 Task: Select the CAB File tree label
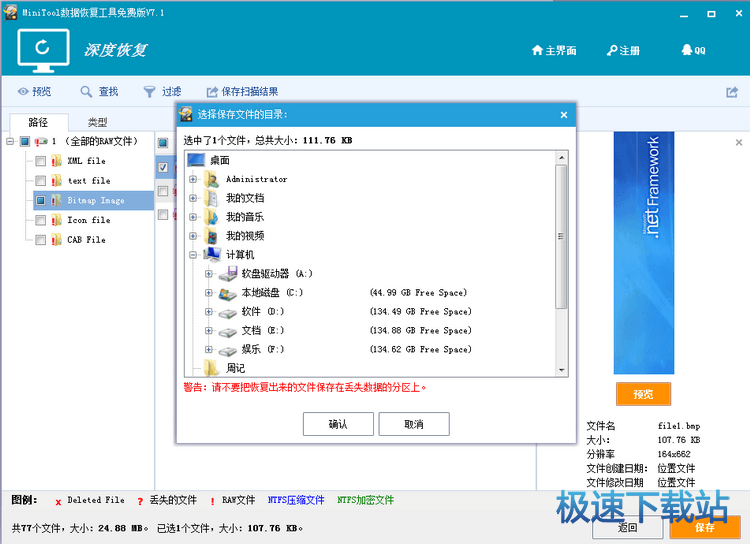pos(87,239)
